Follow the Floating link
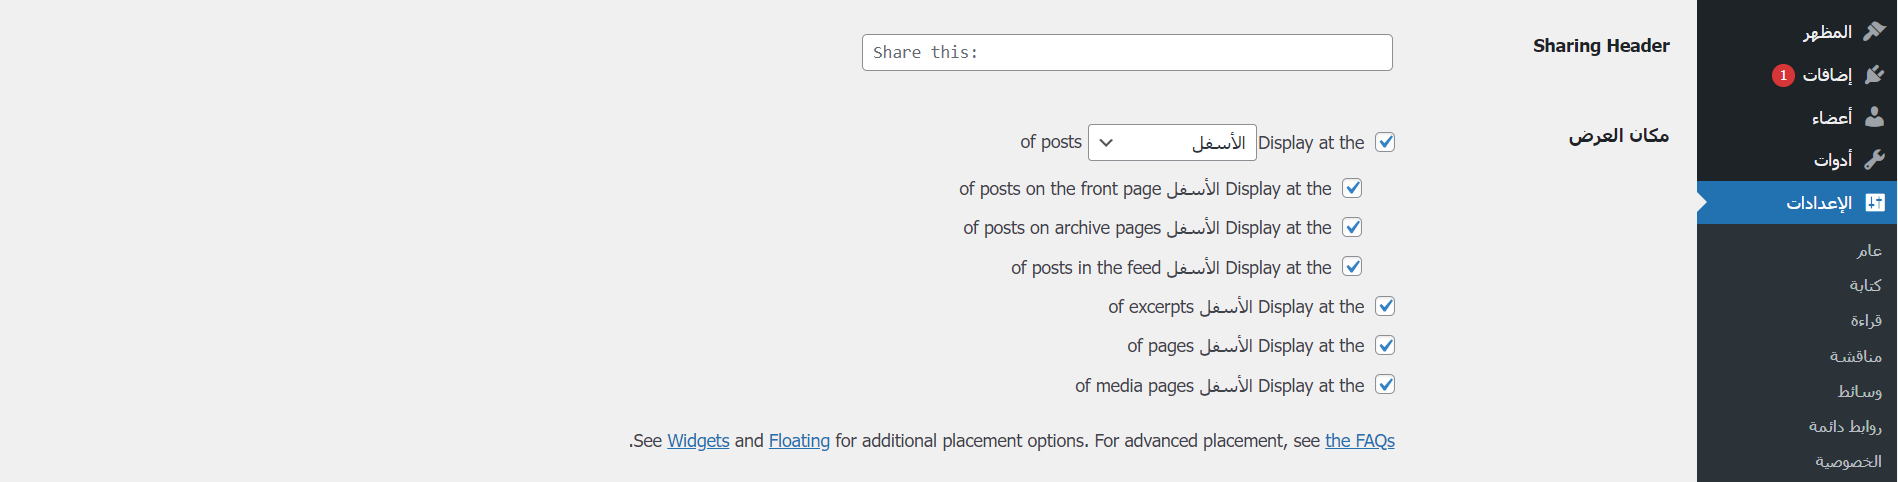The width and height of the screenshot is (1898, 482). coord(799,441)
